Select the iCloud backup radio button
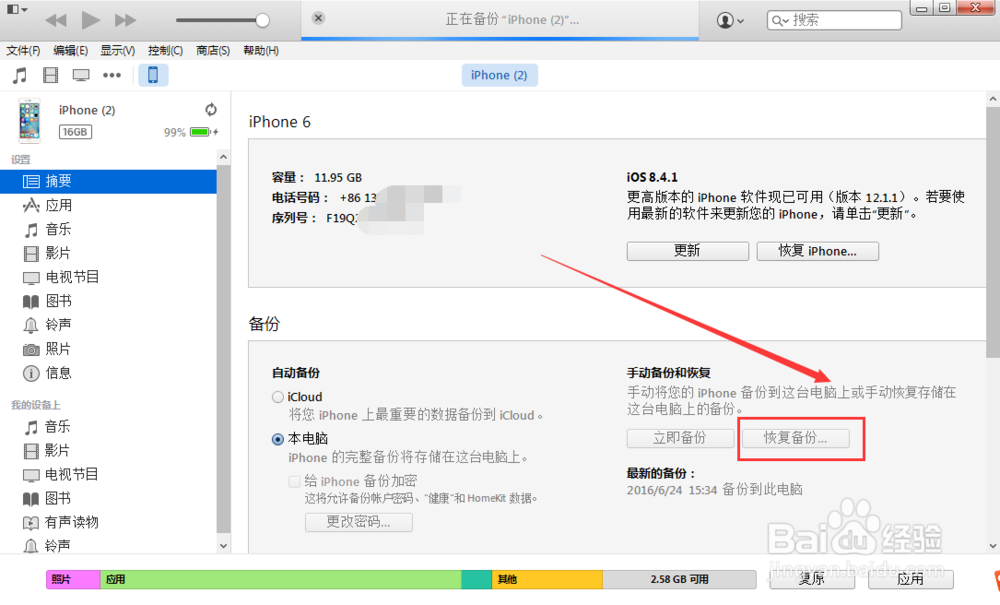1000x605 pixels. click(x=277, y=397)
